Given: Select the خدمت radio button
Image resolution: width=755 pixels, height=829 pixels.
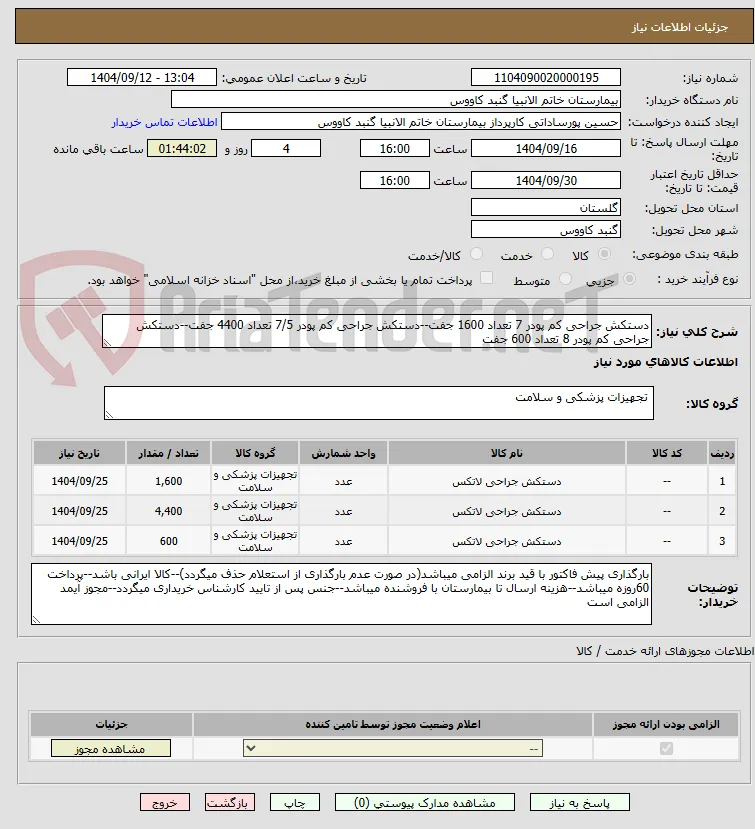Looking at the screenshot, I should pos(548,254).
